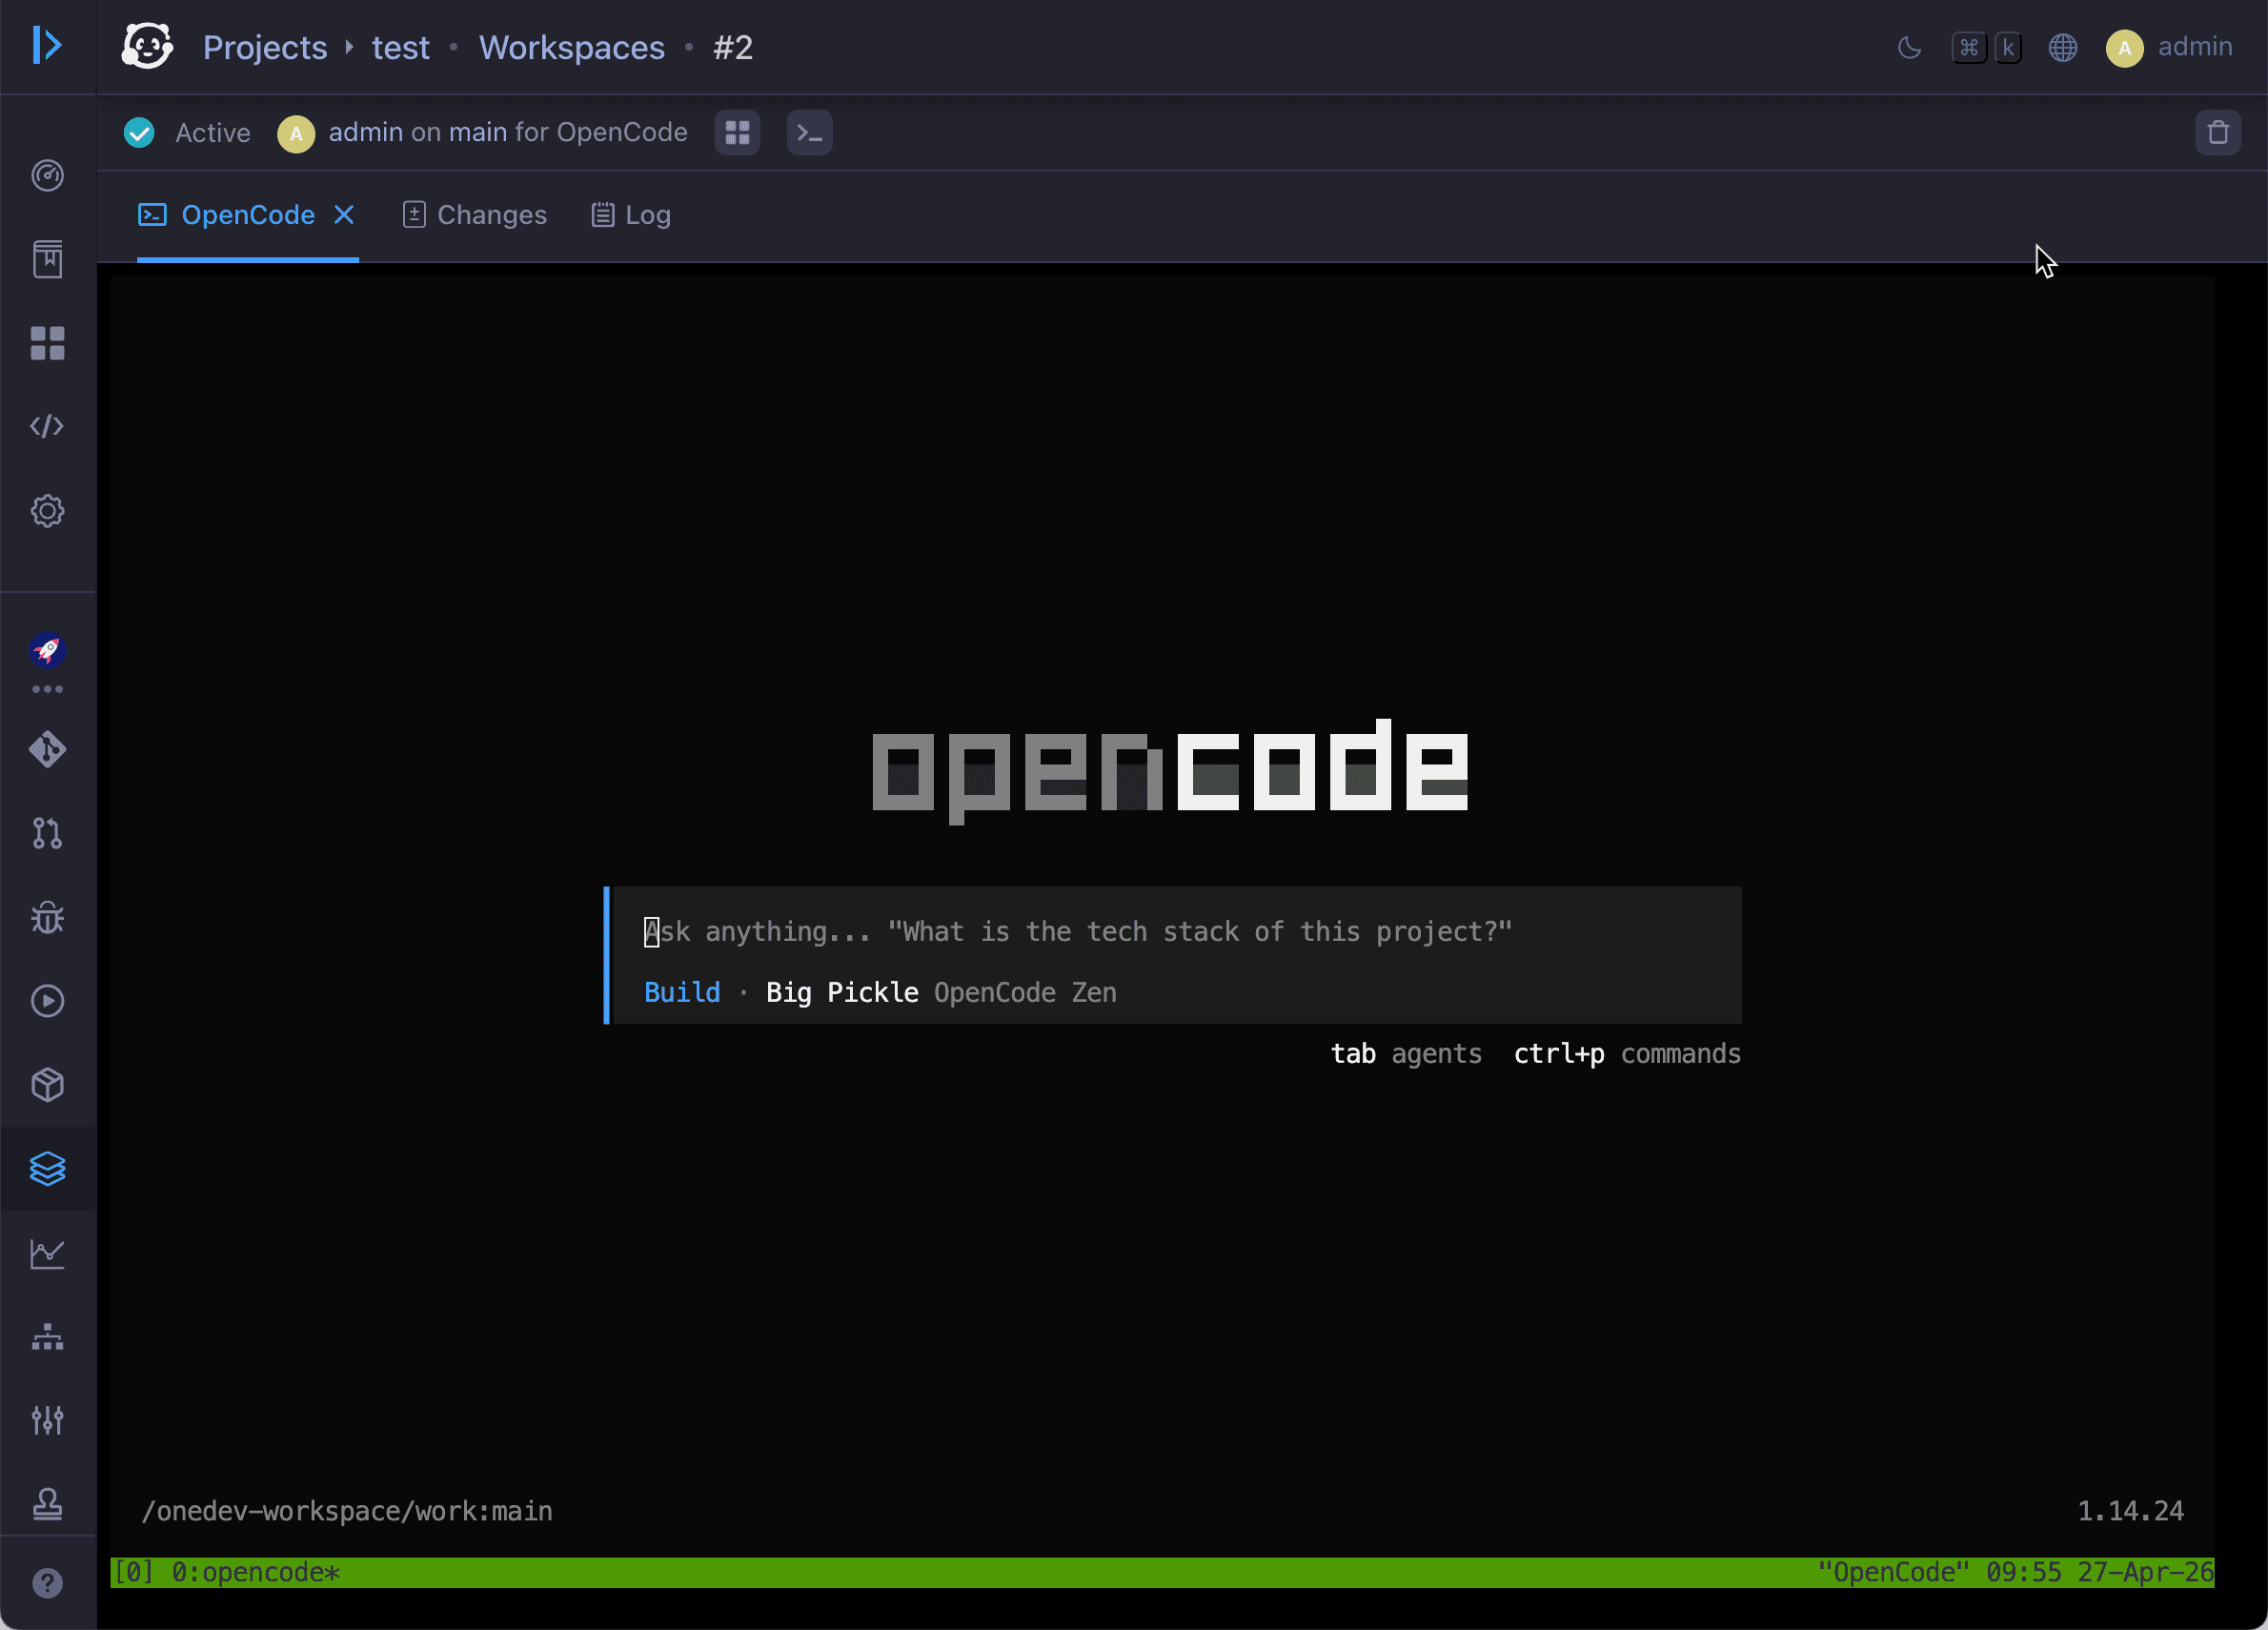Click the OpenCode Zen provider text
Screen dimensions: 2268x1630
[x=1025, y=992]
